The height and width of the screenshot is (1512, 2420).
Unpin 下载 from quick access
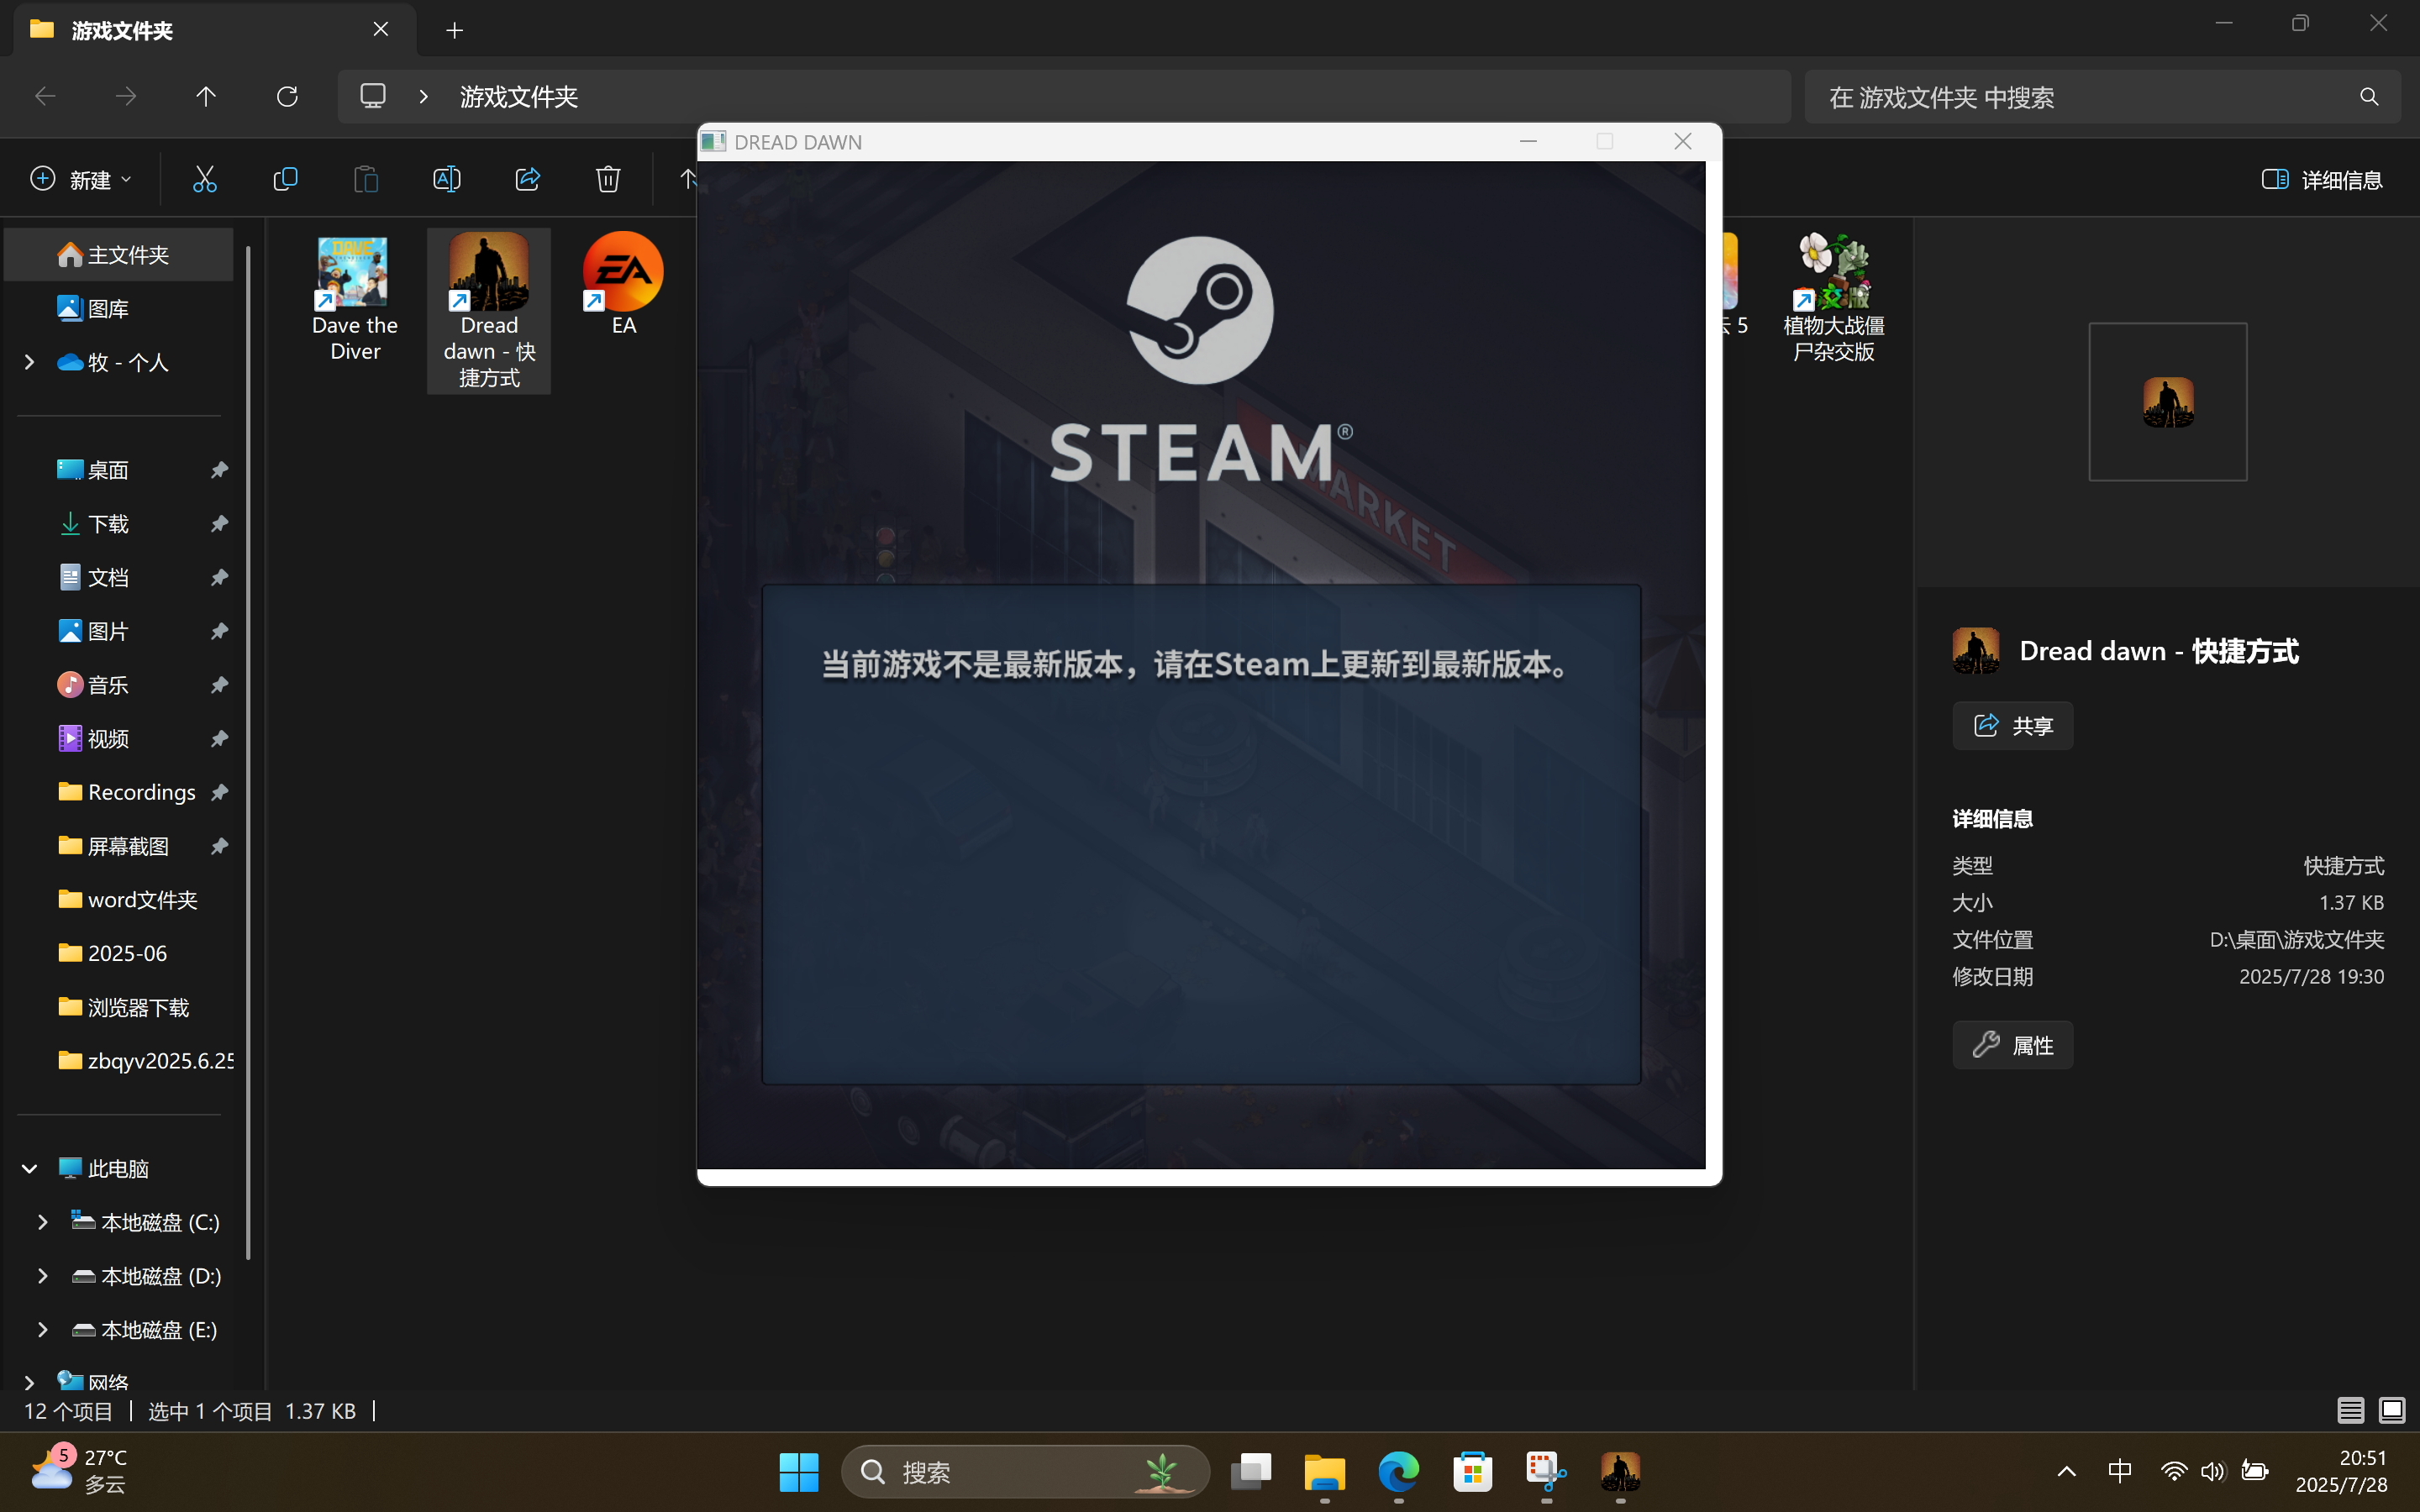tap(219, 523)
